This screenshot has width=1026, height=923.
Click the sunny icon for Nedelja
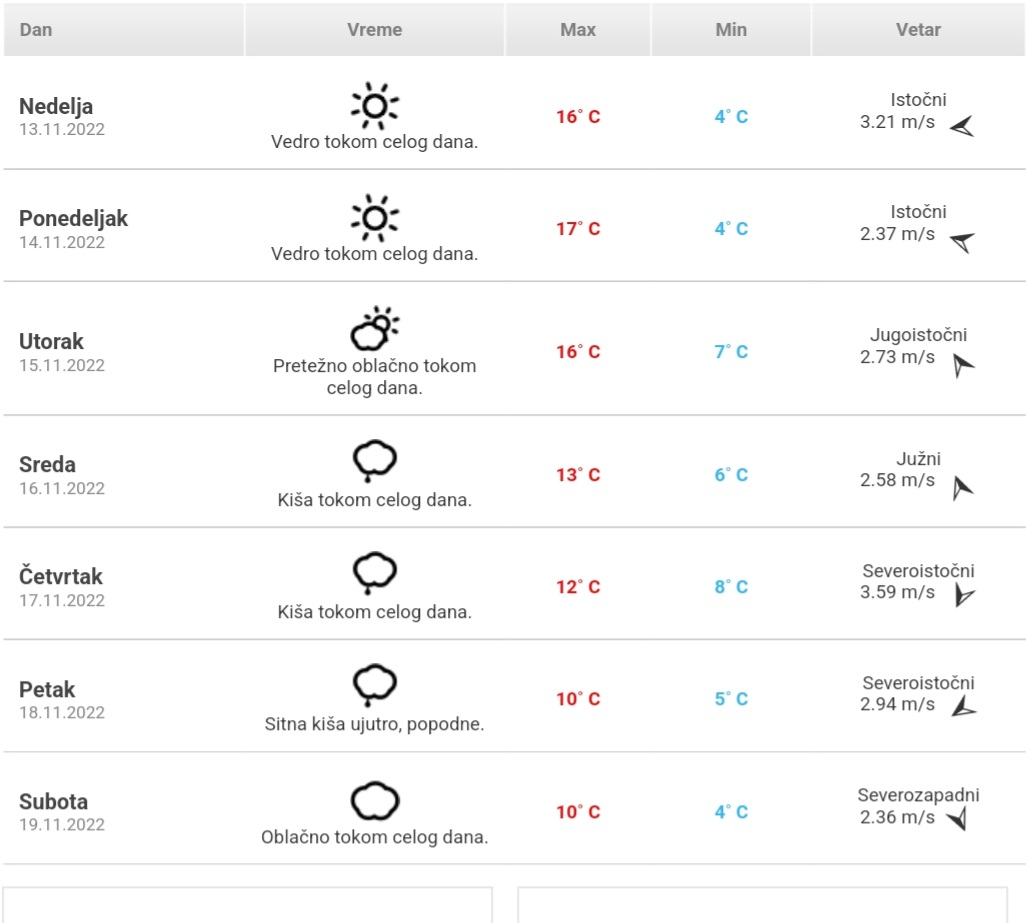374,105
